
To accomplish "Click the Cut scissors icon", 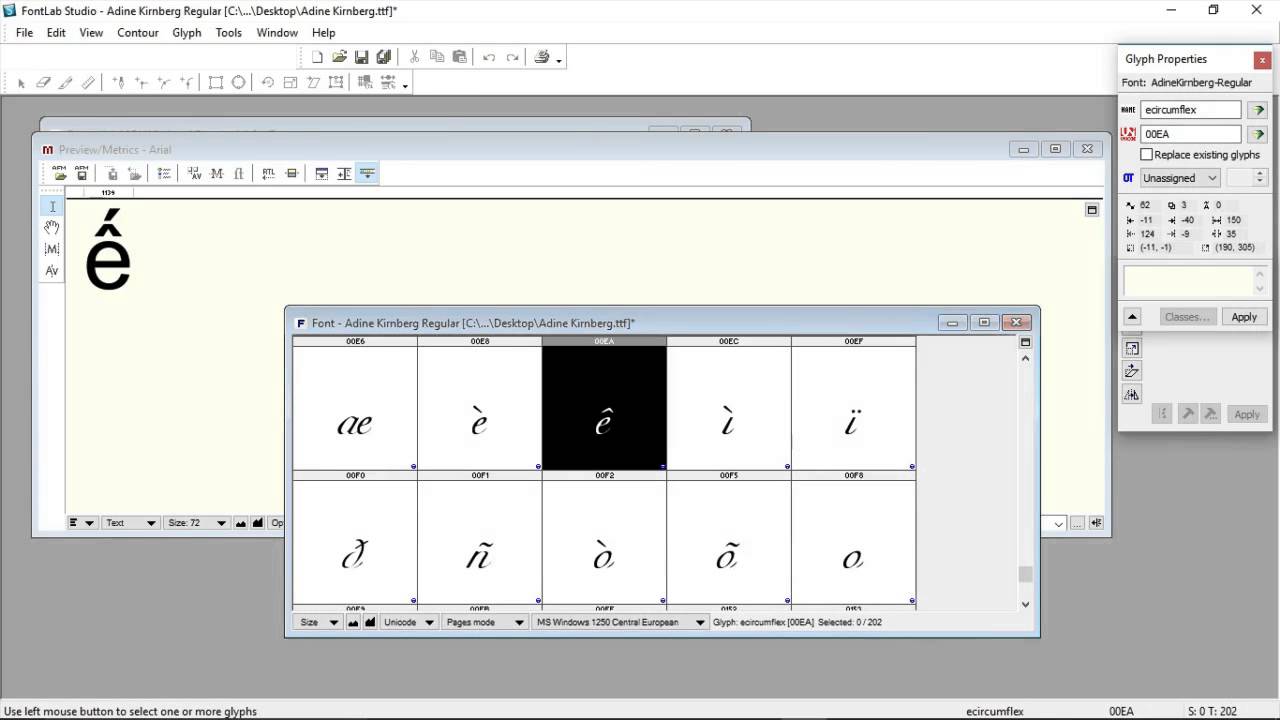I will pos(415,57).
